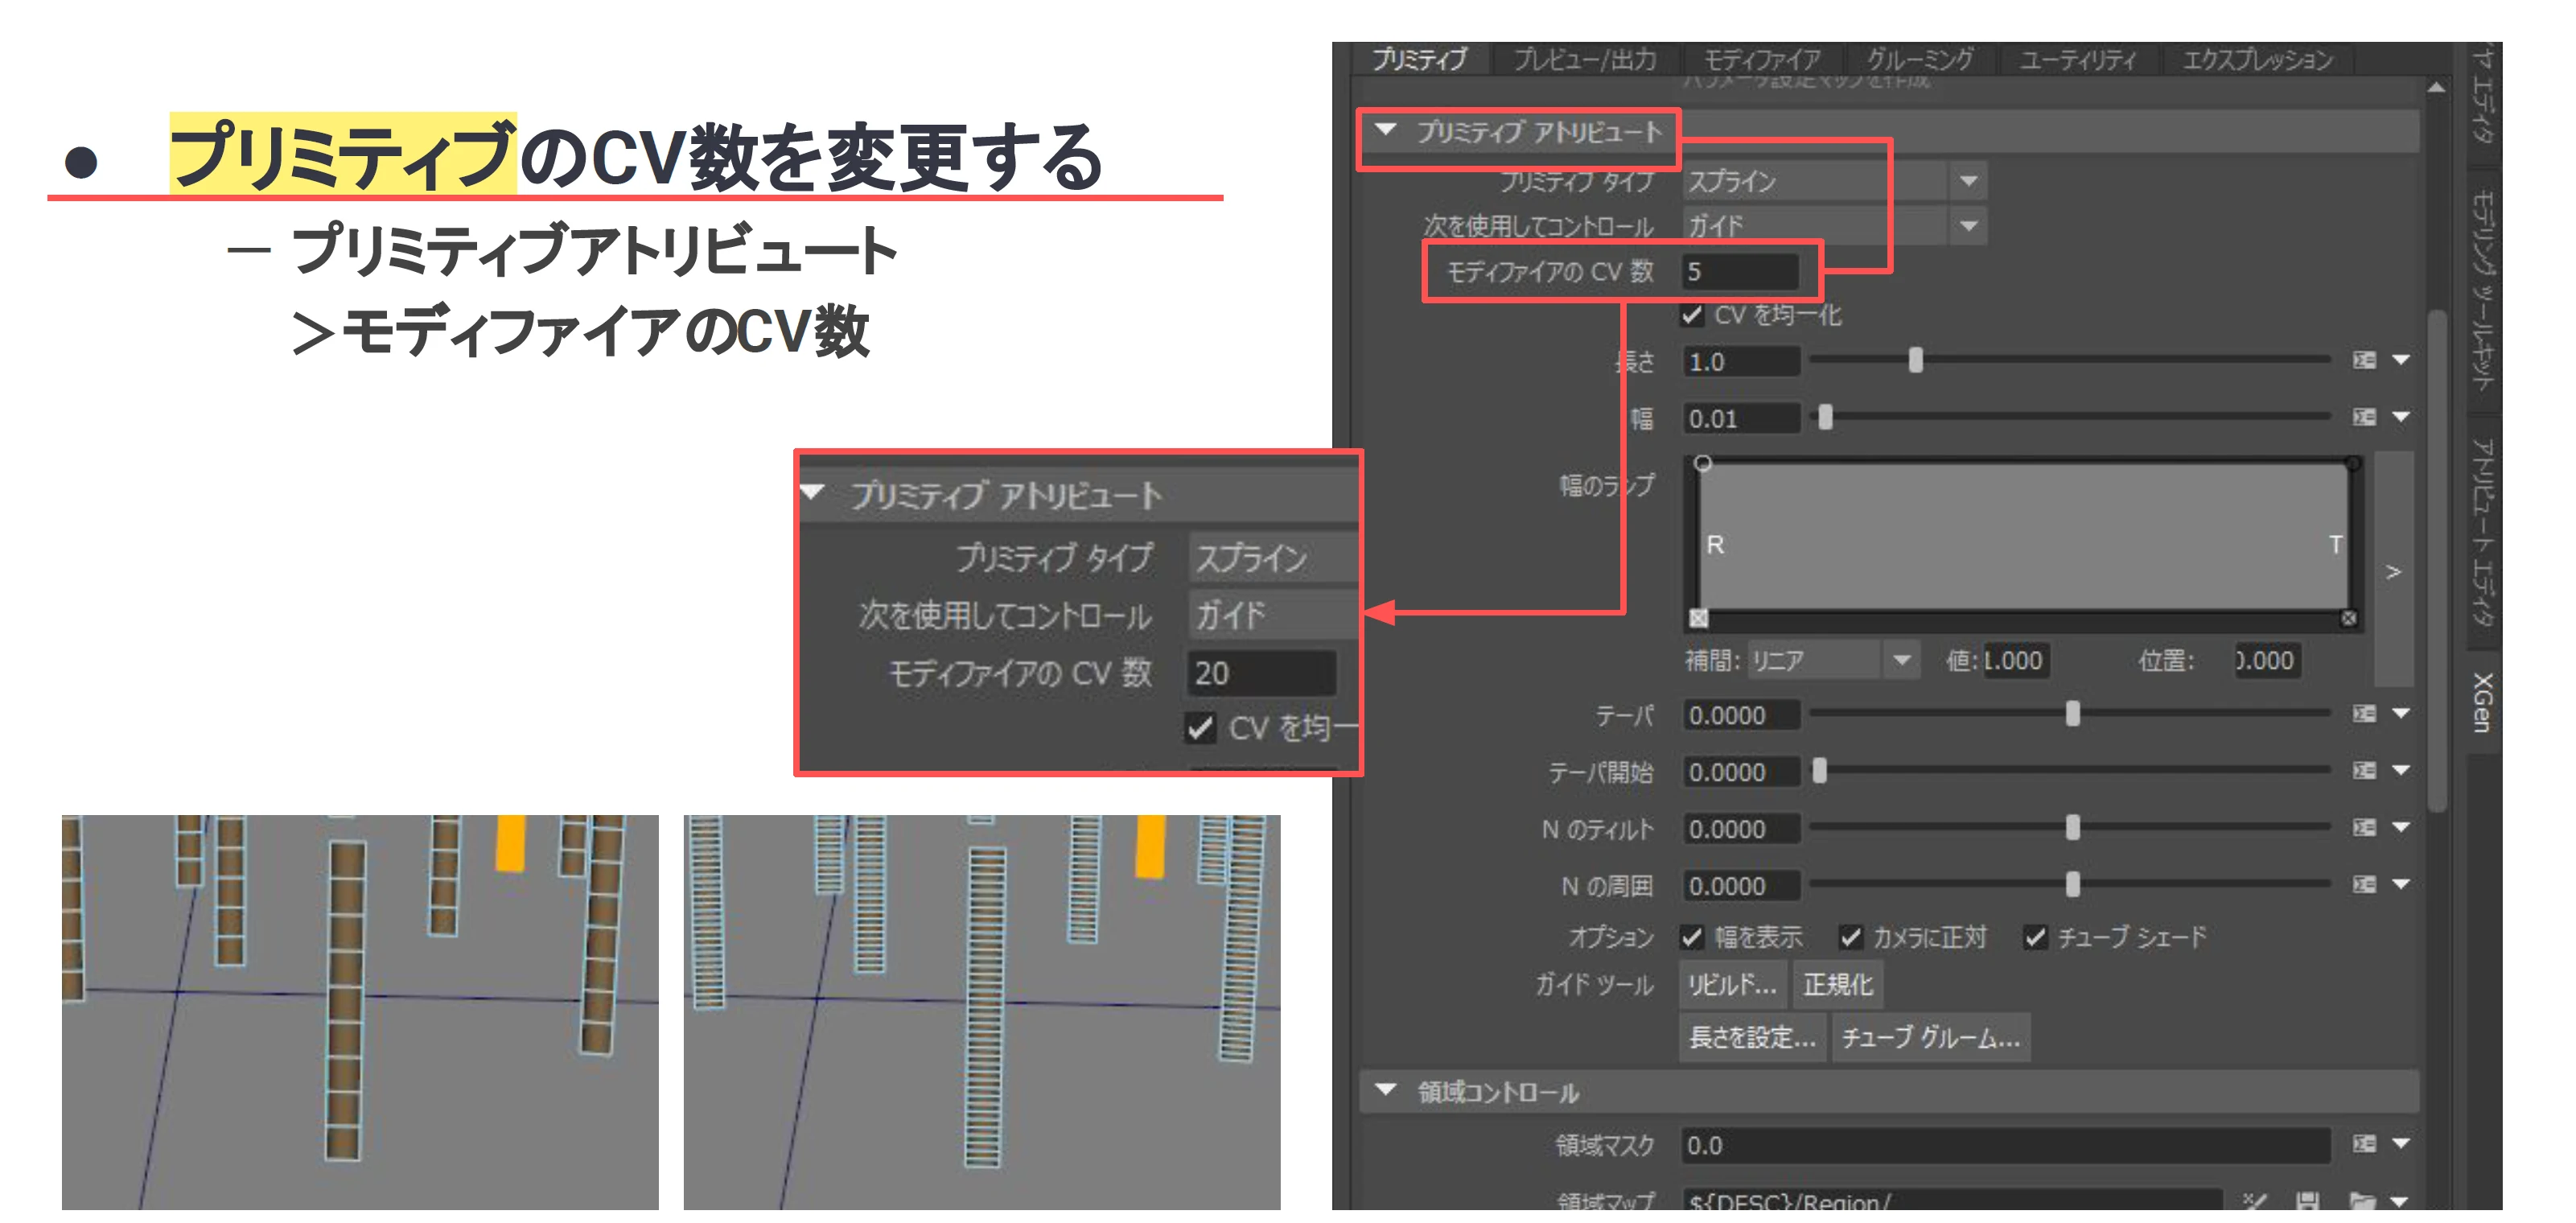
Task: Open the dropdown arrow menu for 幅
Action: [2401, 417]
